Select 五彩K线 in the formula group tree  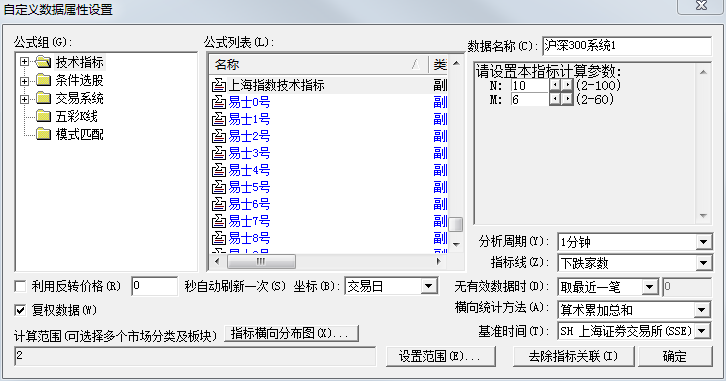(x=77, y=116)
